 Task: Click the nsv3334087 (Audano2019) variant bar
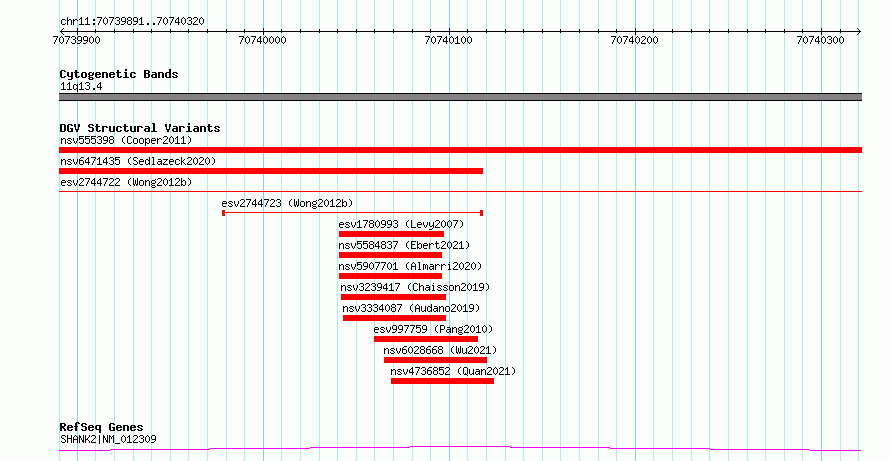tap(394, 318)
